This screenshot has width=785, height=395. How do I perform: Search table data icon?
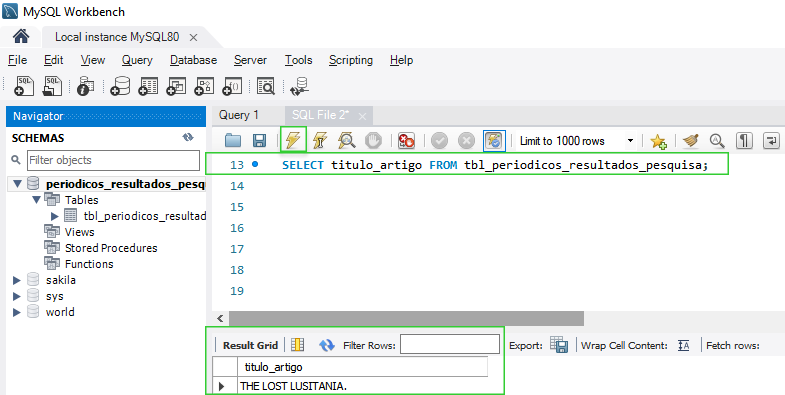pyautogui.click(x=266, y=86)
